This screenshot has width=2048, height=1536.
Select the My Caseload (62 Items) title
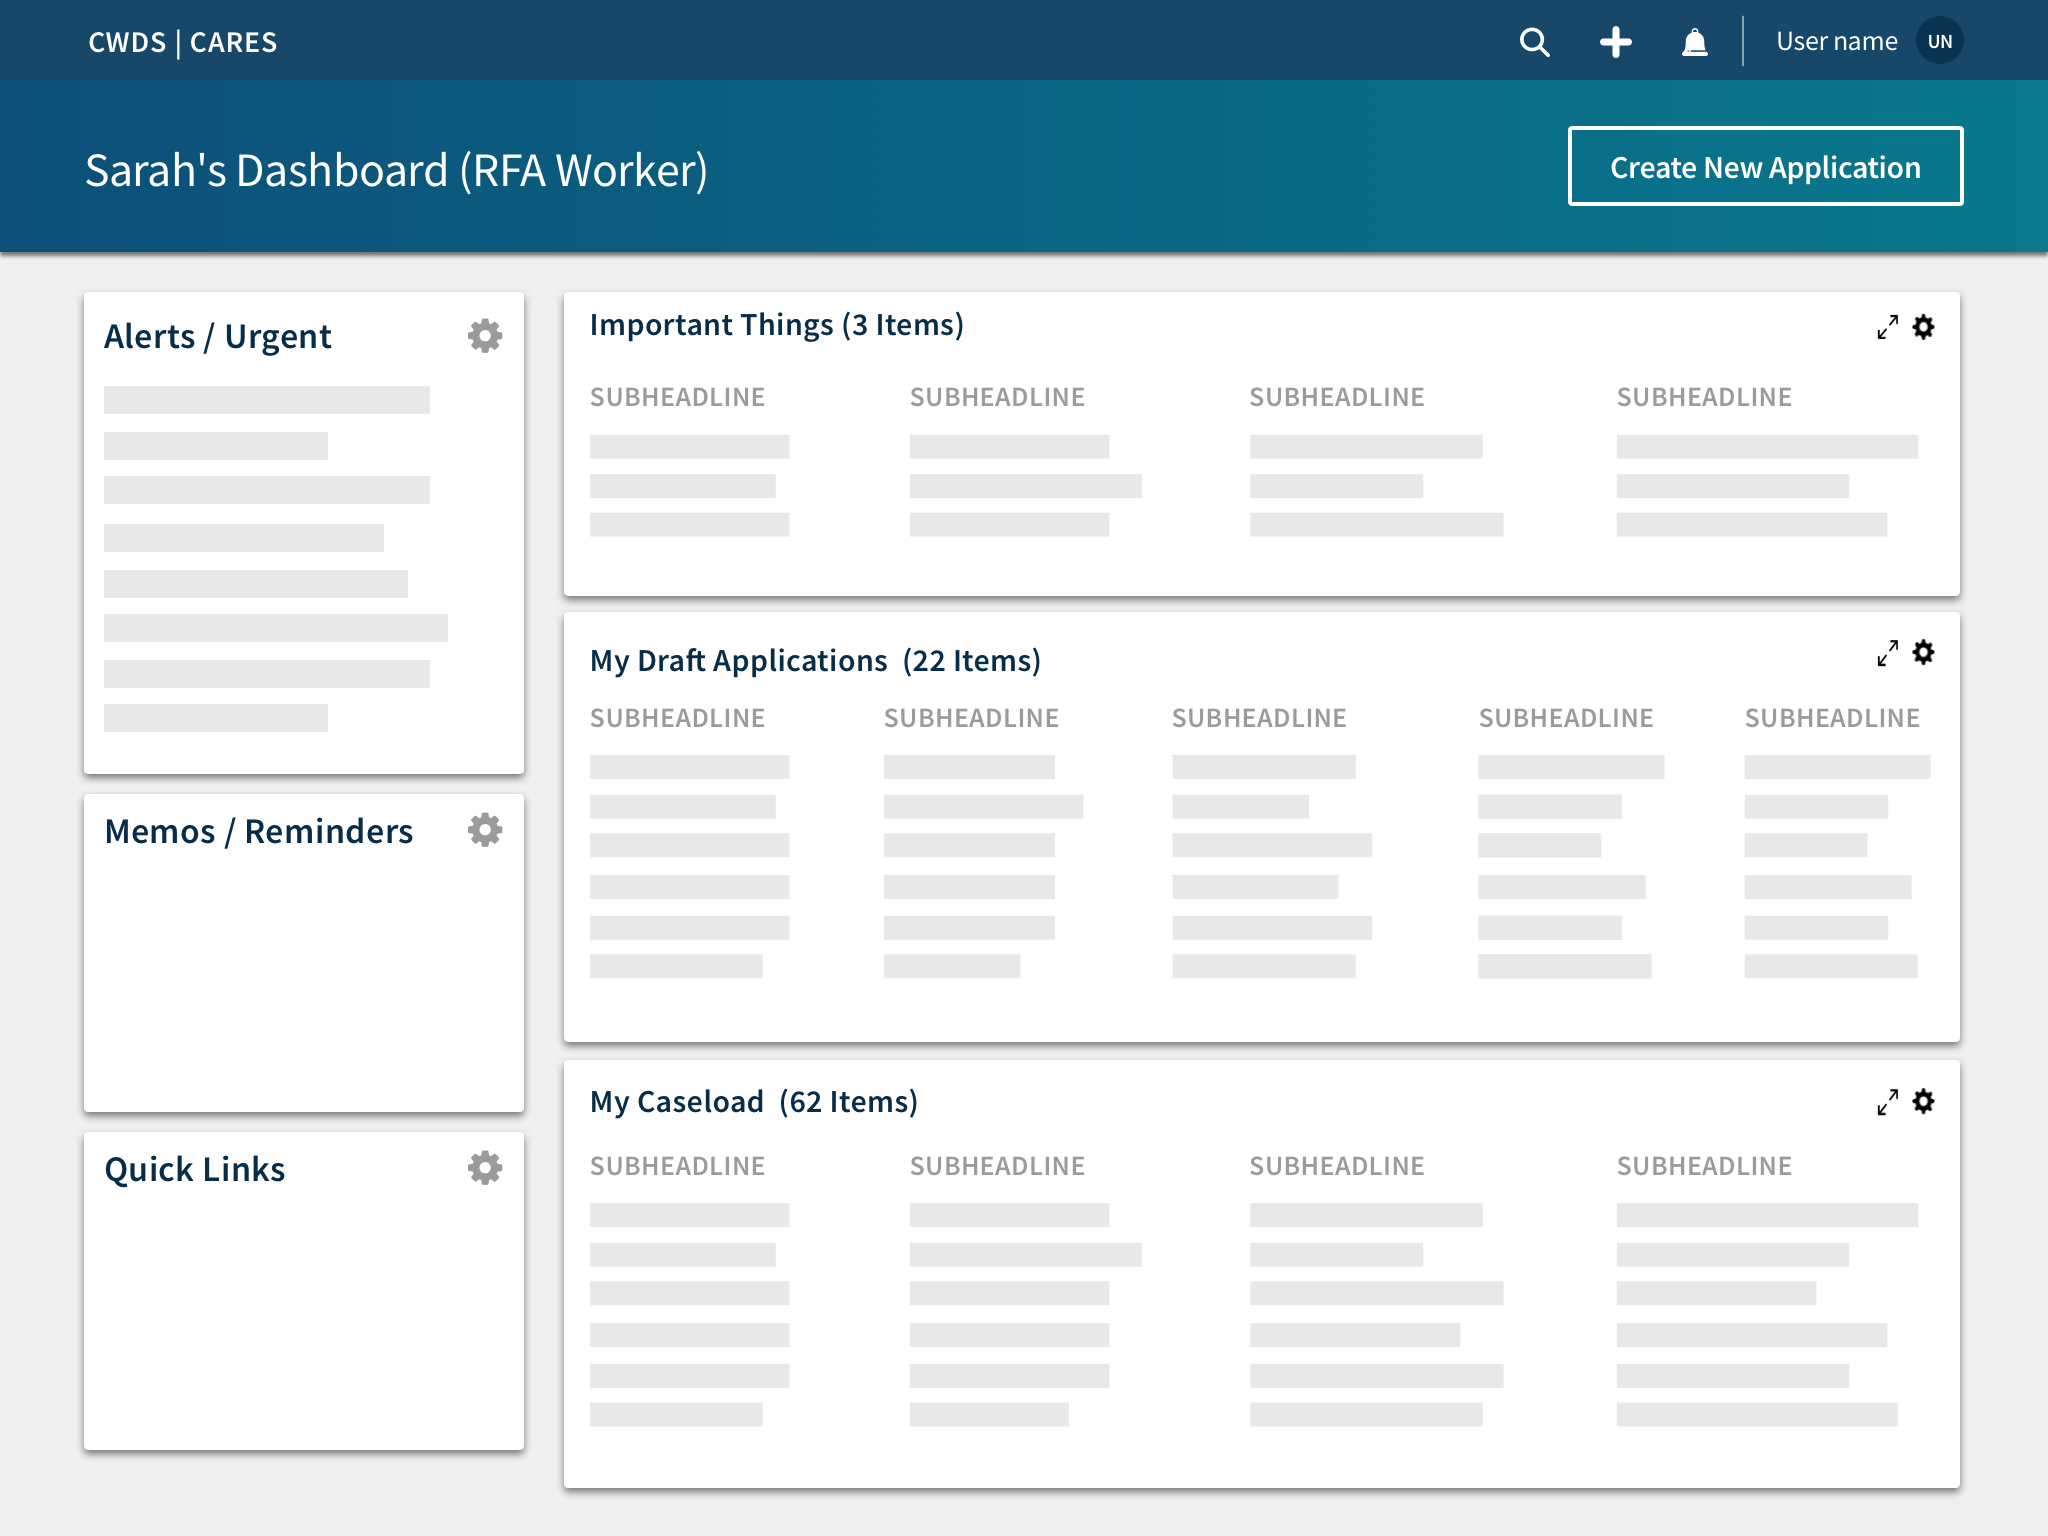(x=754, y=1102)
